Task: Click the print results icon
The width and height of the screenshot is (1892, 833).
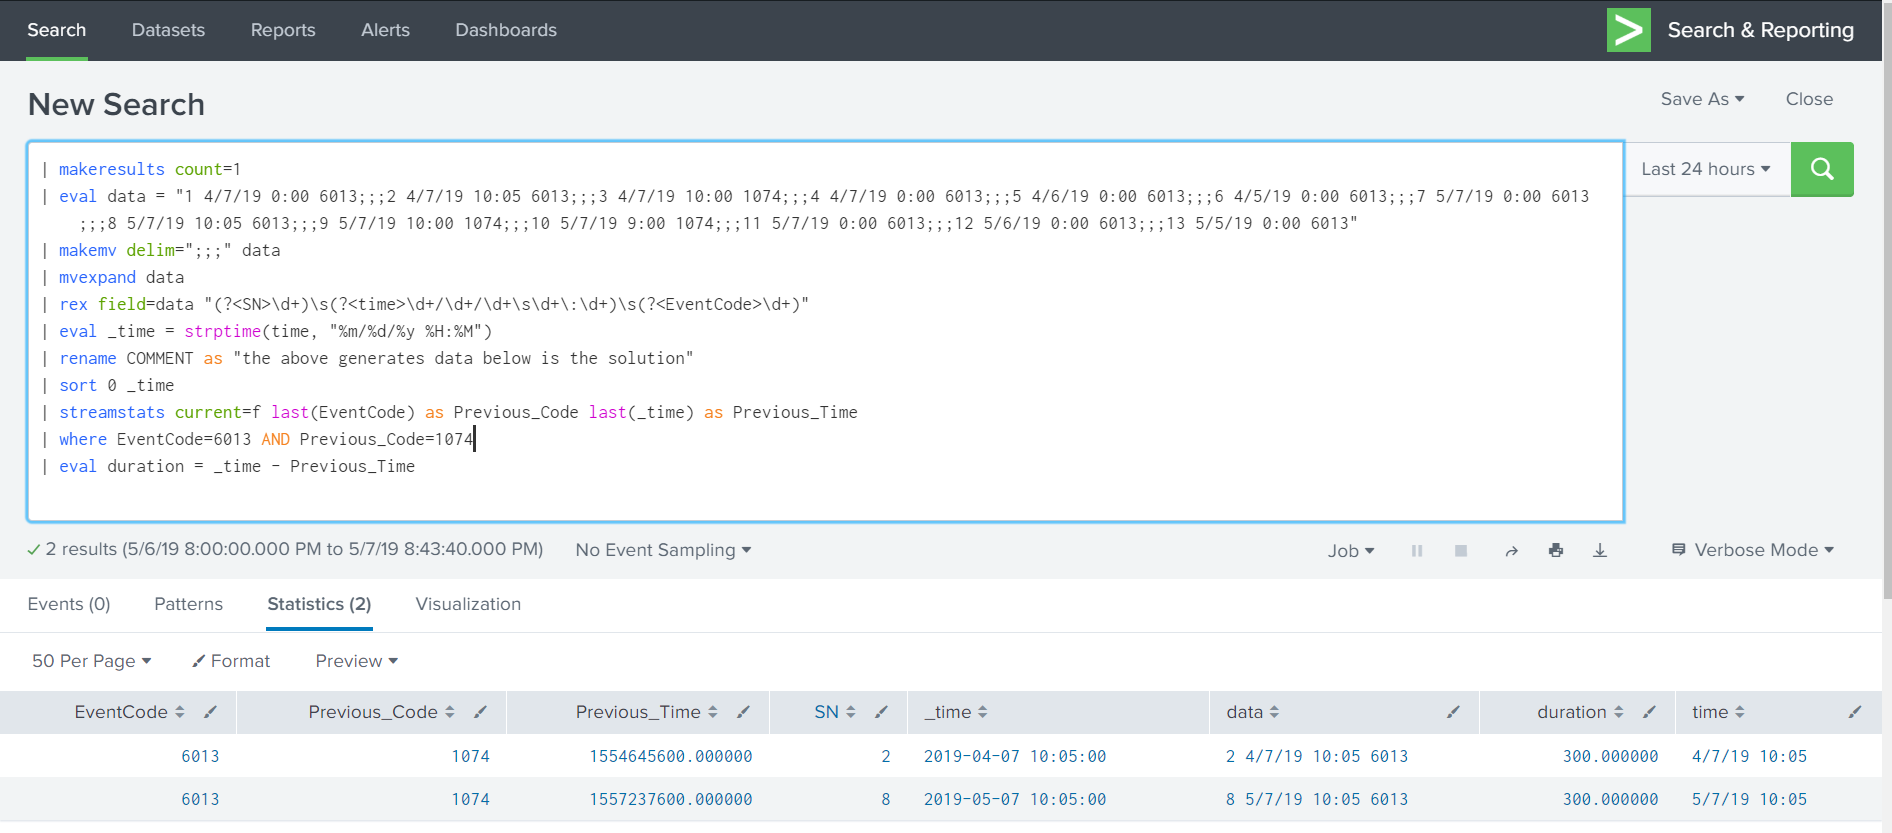Action: click(1555, 551)
